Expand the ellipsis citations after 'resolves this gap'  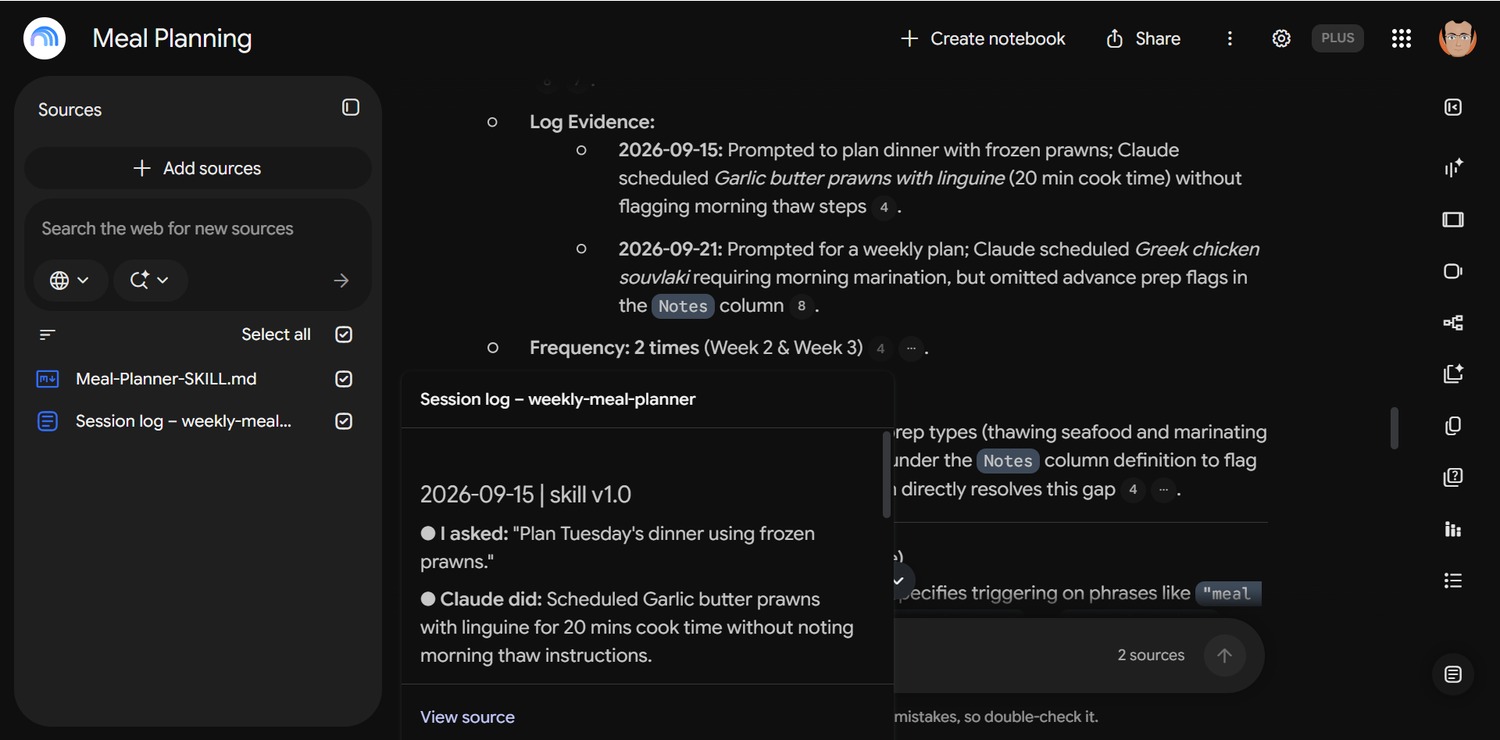(1161, 491)
